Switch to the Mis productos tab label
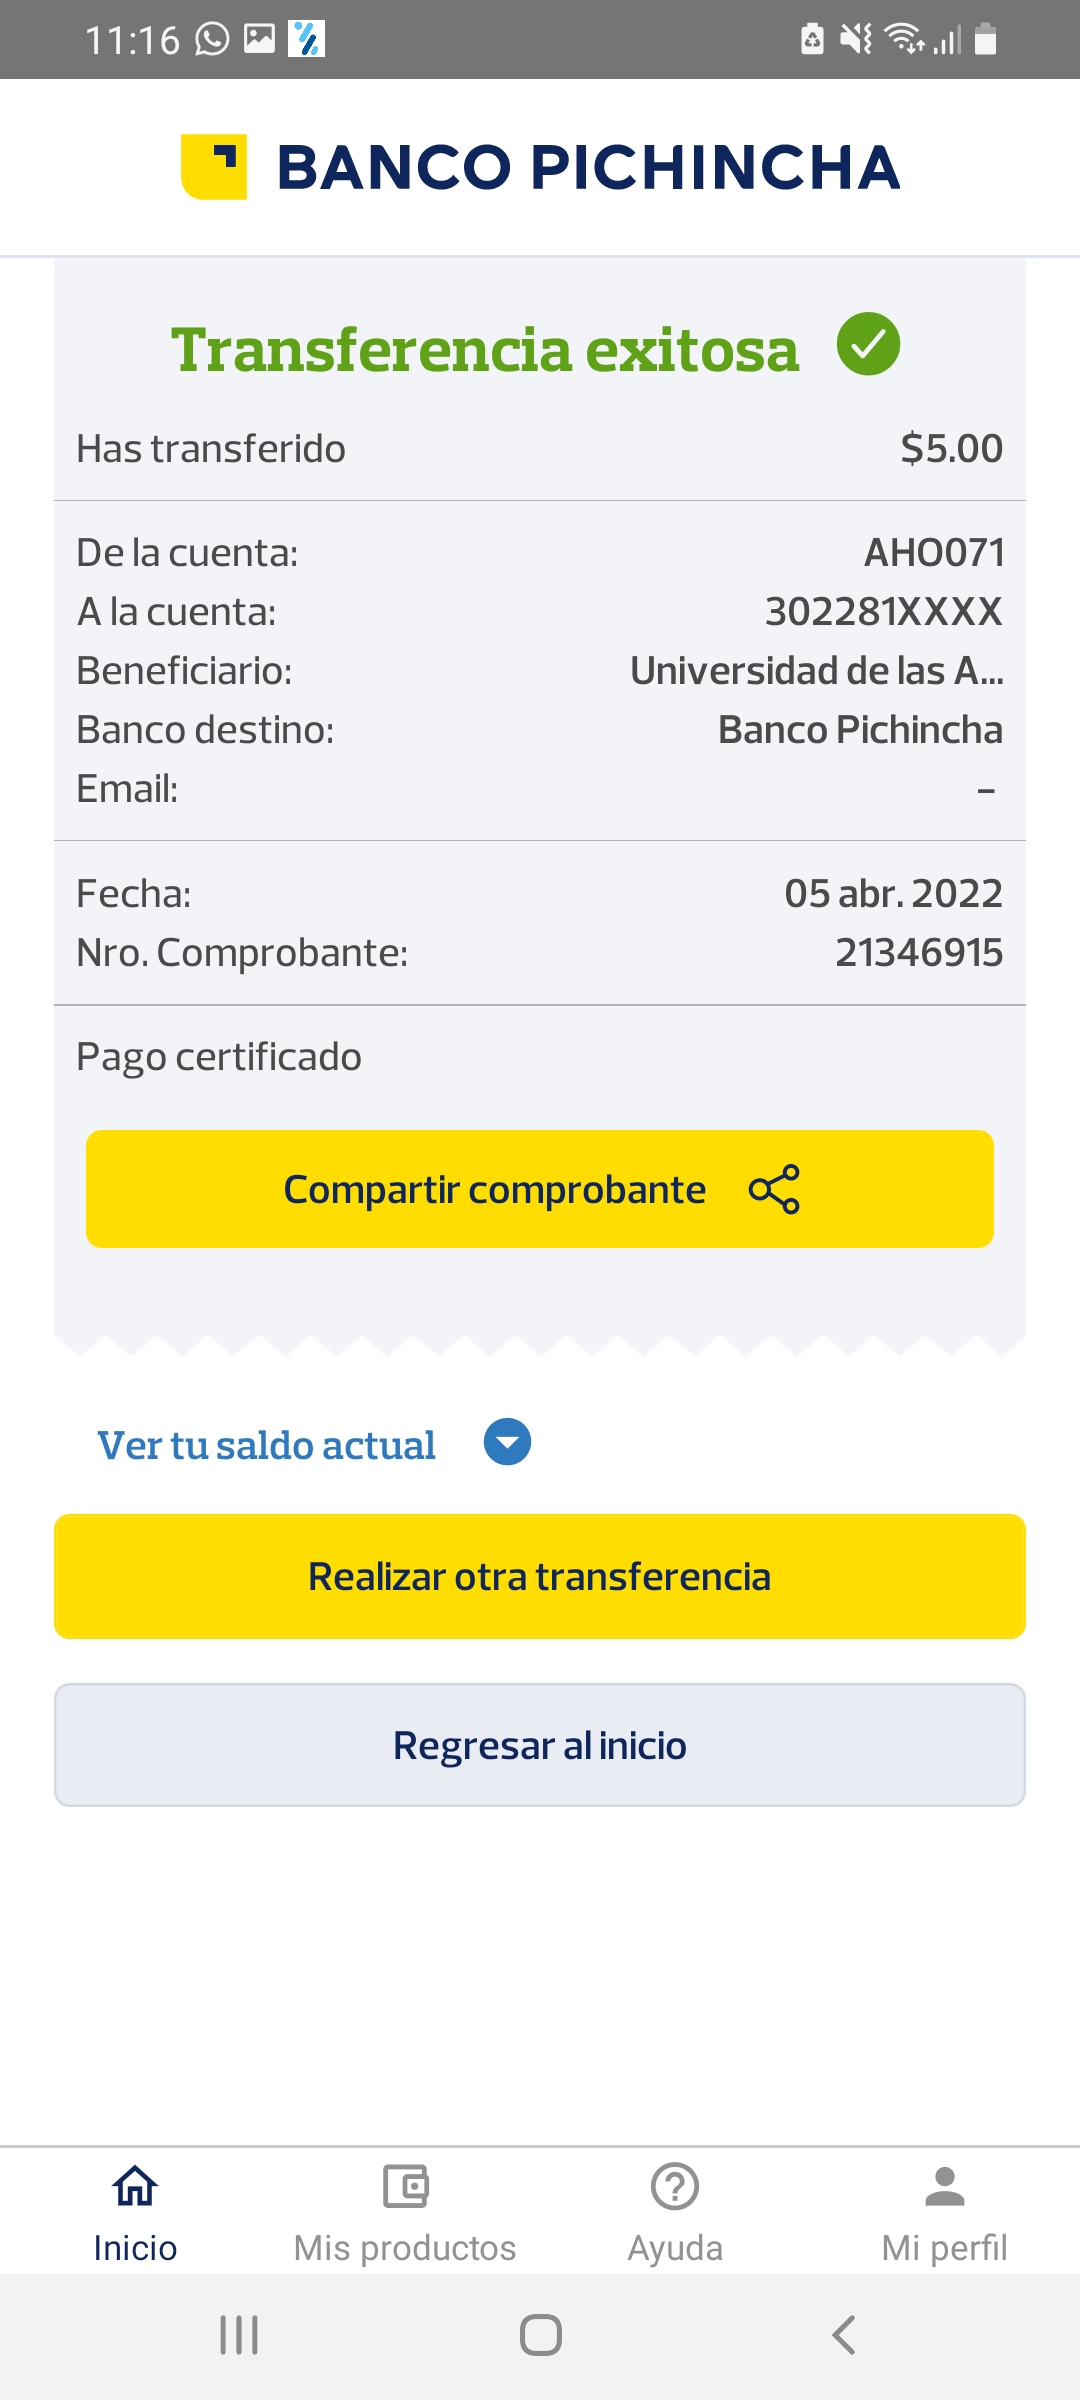This screenshot has width=1080, height=2400. [x=405, y=2248]
